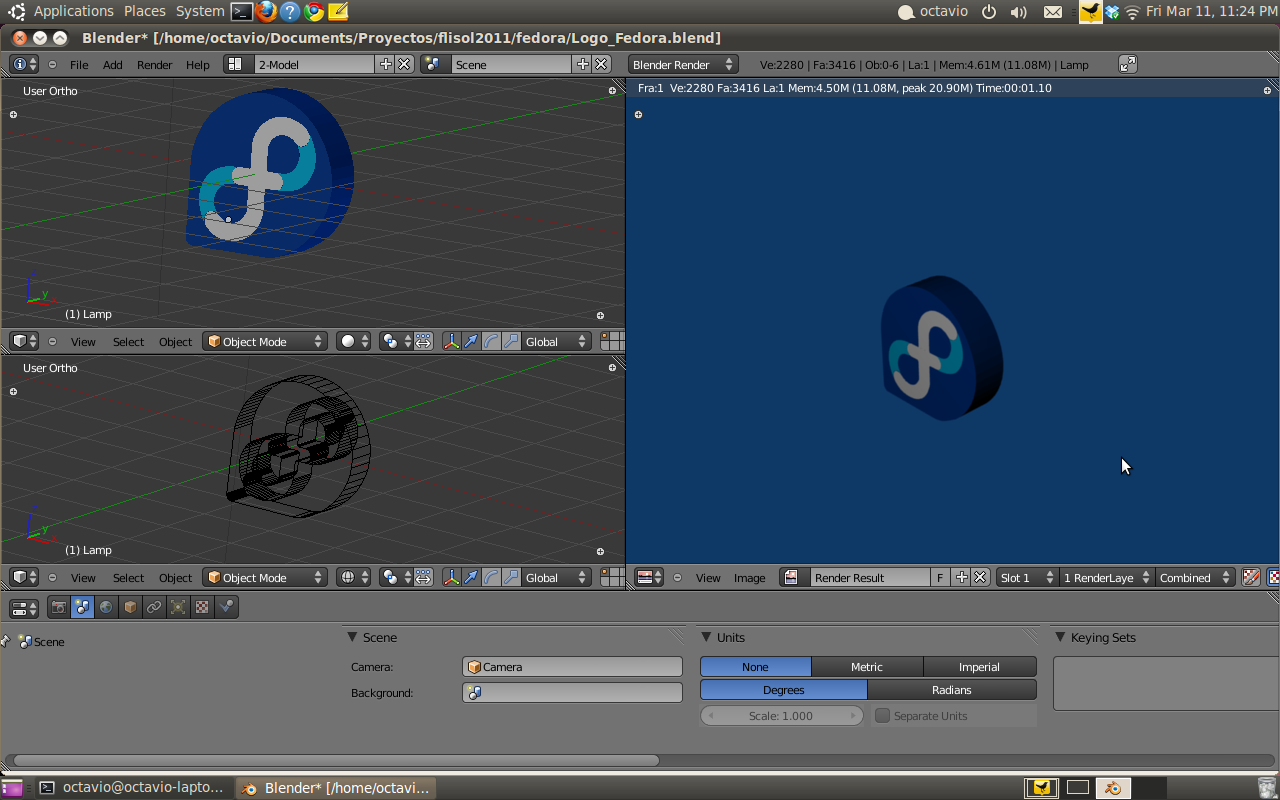Image resolution: width=1280 pixels, height=800 pixels.
Task: Open the Image menu in image editor
Action: coord(749,578)
